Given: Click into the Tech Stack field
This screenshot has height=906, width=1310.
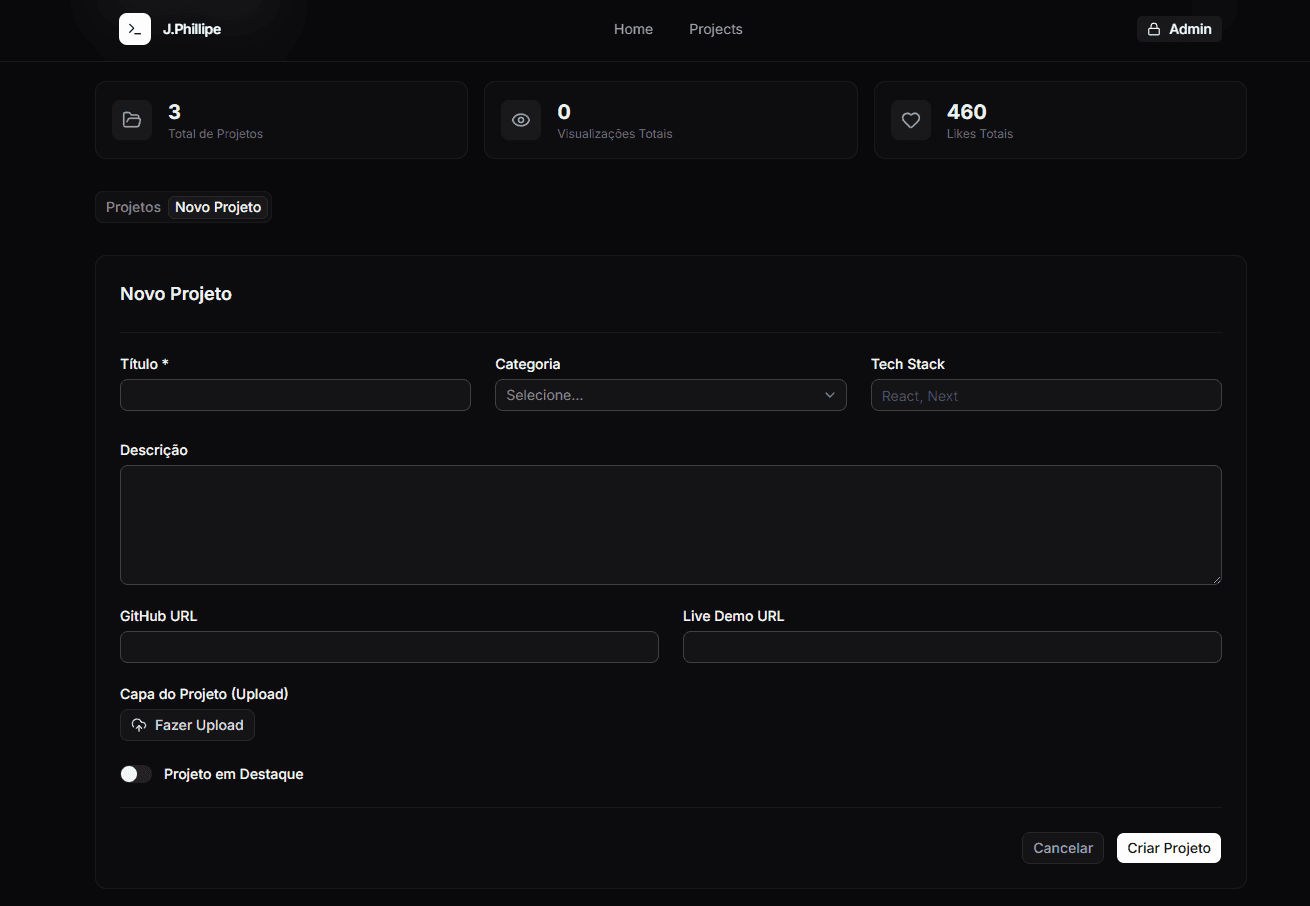Looking at the screenshot, I should (1045, 395).
